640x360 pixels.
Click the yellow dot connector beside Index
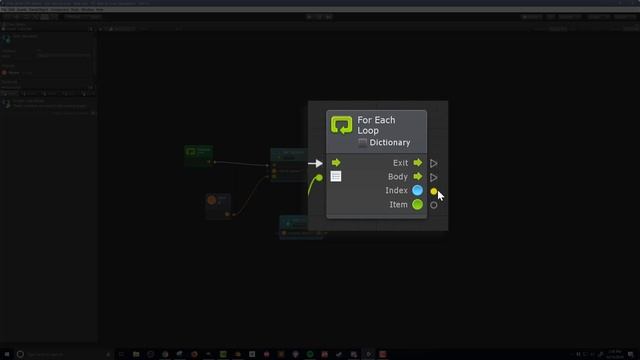point(433,191)
